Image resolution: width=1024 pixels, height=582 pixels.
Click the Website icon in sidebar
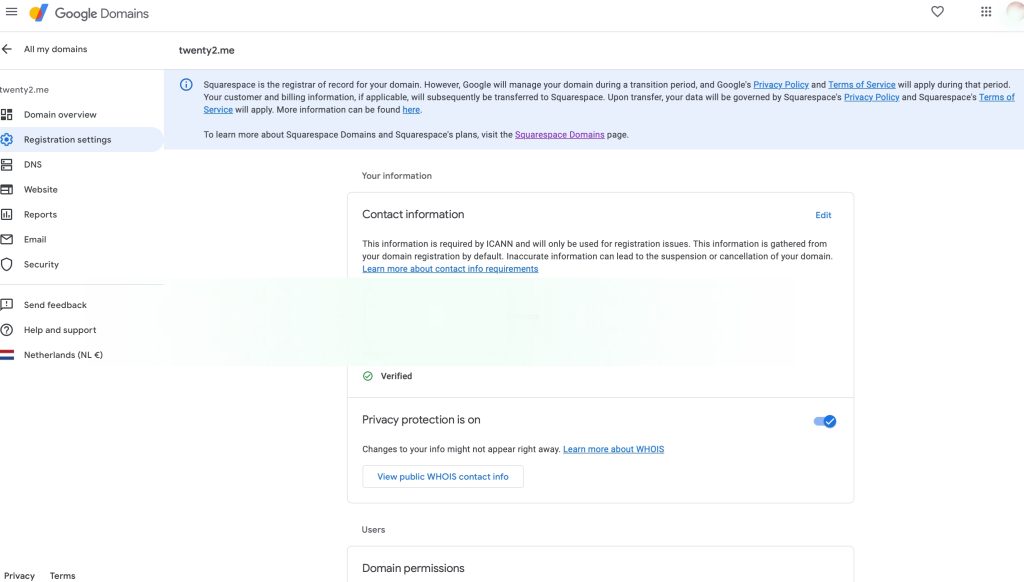click(7, 189)
